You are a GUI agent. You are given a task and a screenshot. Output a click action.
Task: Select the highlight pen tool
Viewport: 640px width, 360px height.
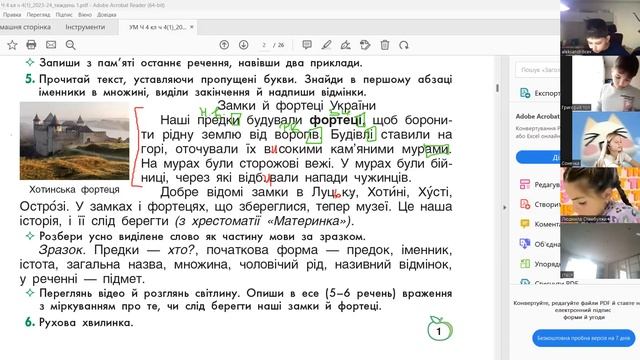point(326,45)
